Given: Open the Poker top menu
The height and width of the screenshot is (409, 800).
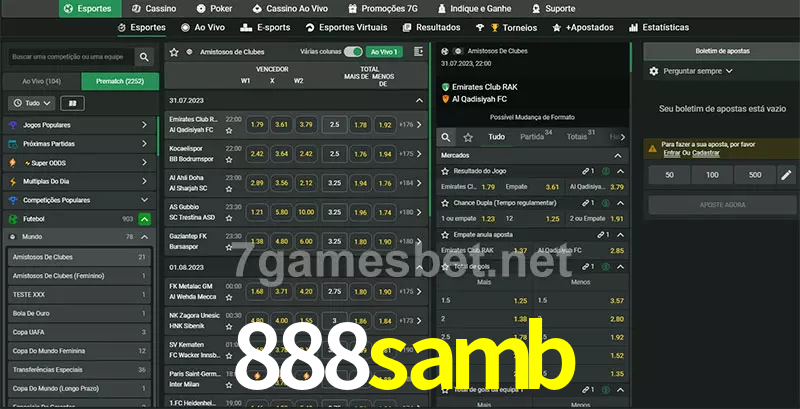Looking at the screenshot, I should coord(214,9).
